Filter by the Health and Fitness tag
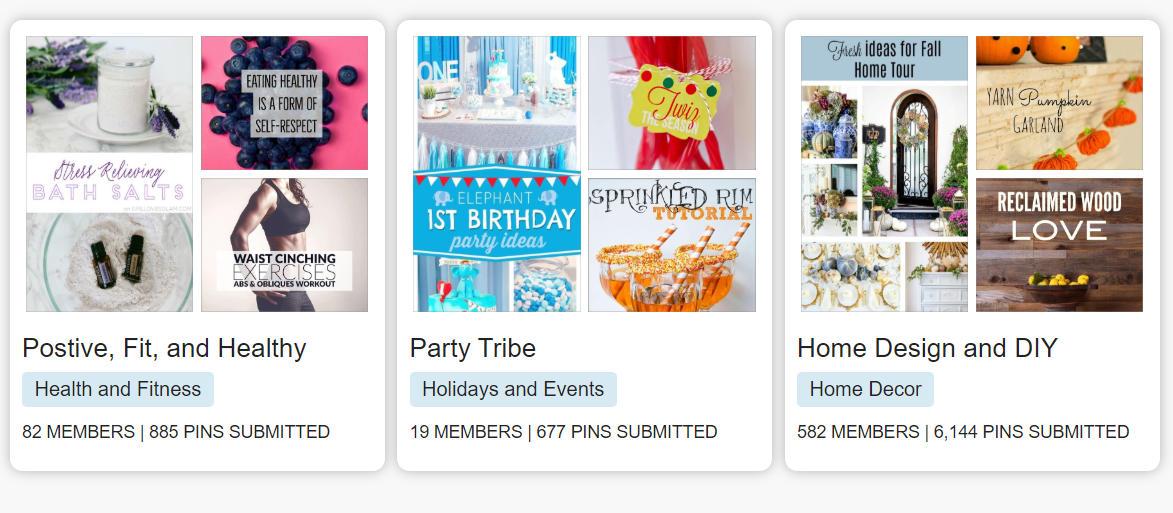1173x513 pixels. click(118, 390)
